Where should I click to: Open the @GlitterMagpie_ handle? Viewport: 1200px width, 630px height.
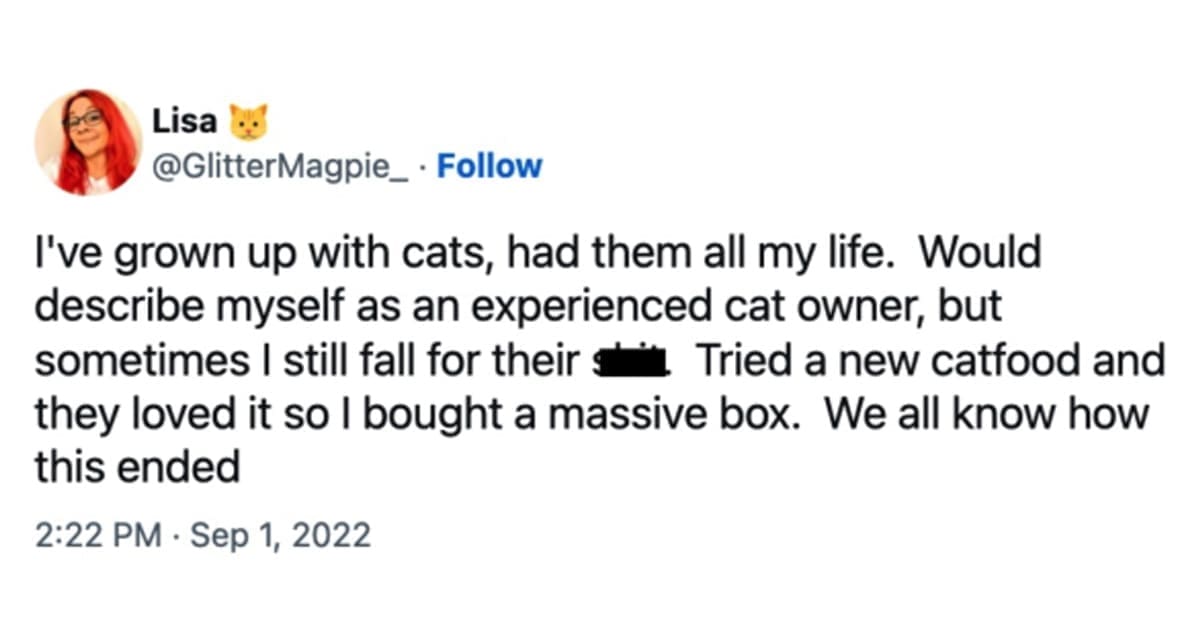pos(280,166)
